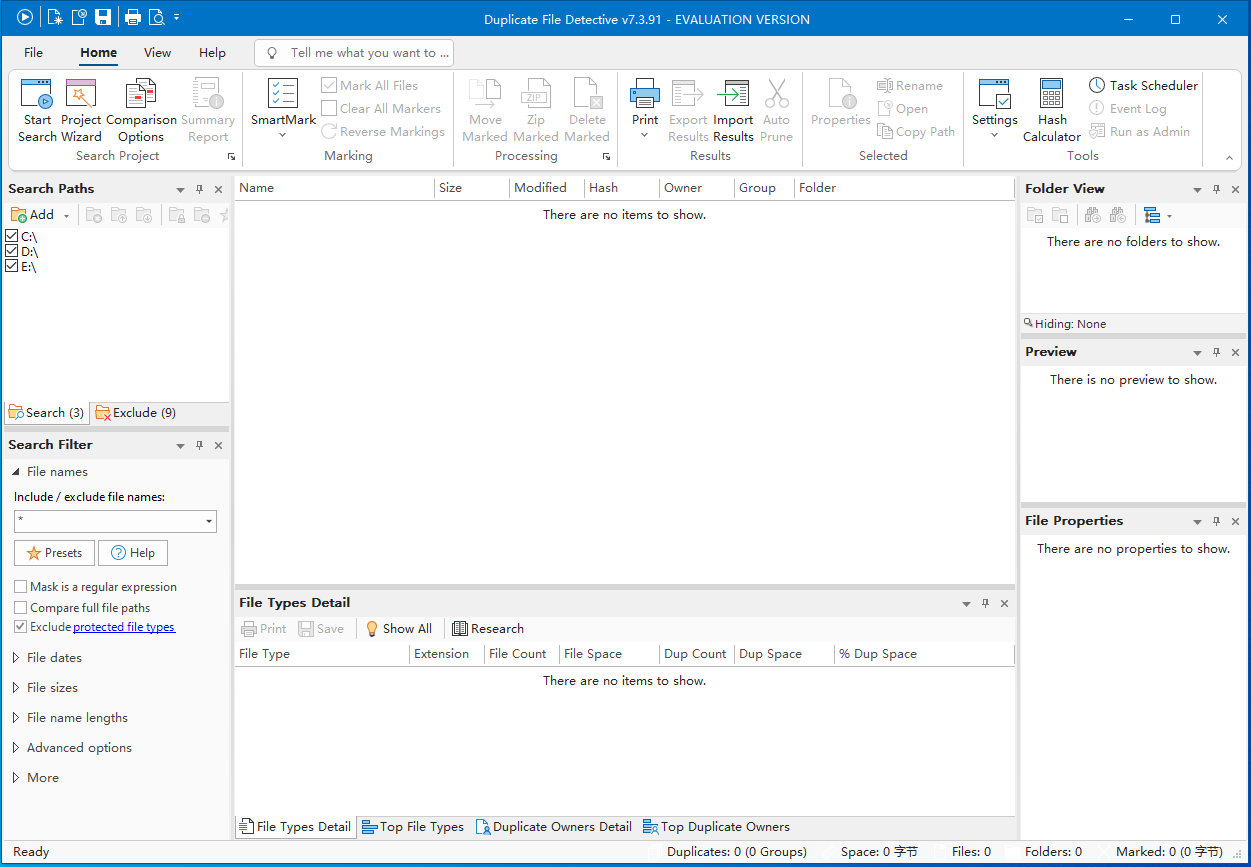Switch to the View ribbon tab
Screen dimensions: 1251x867
pyautogui.click(x=157, y=53)
